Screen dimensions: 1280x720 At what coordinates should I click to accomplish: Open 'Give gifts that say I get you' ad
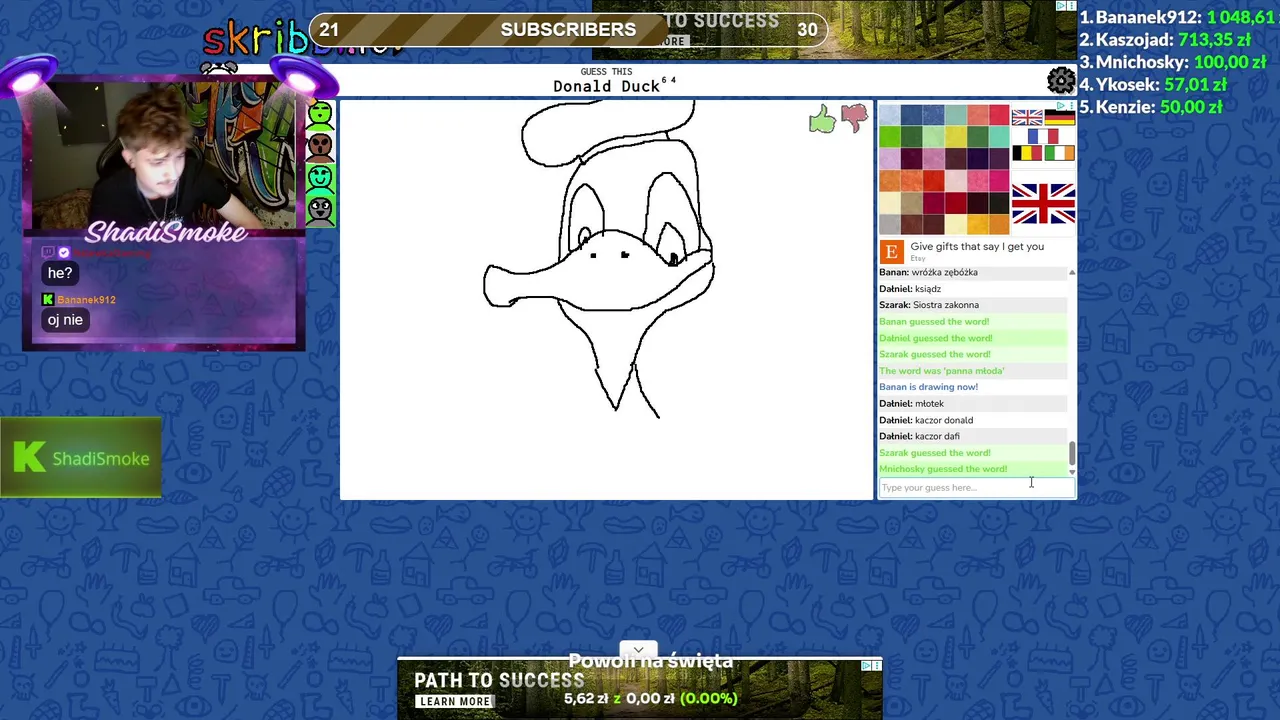coord(976,246)
